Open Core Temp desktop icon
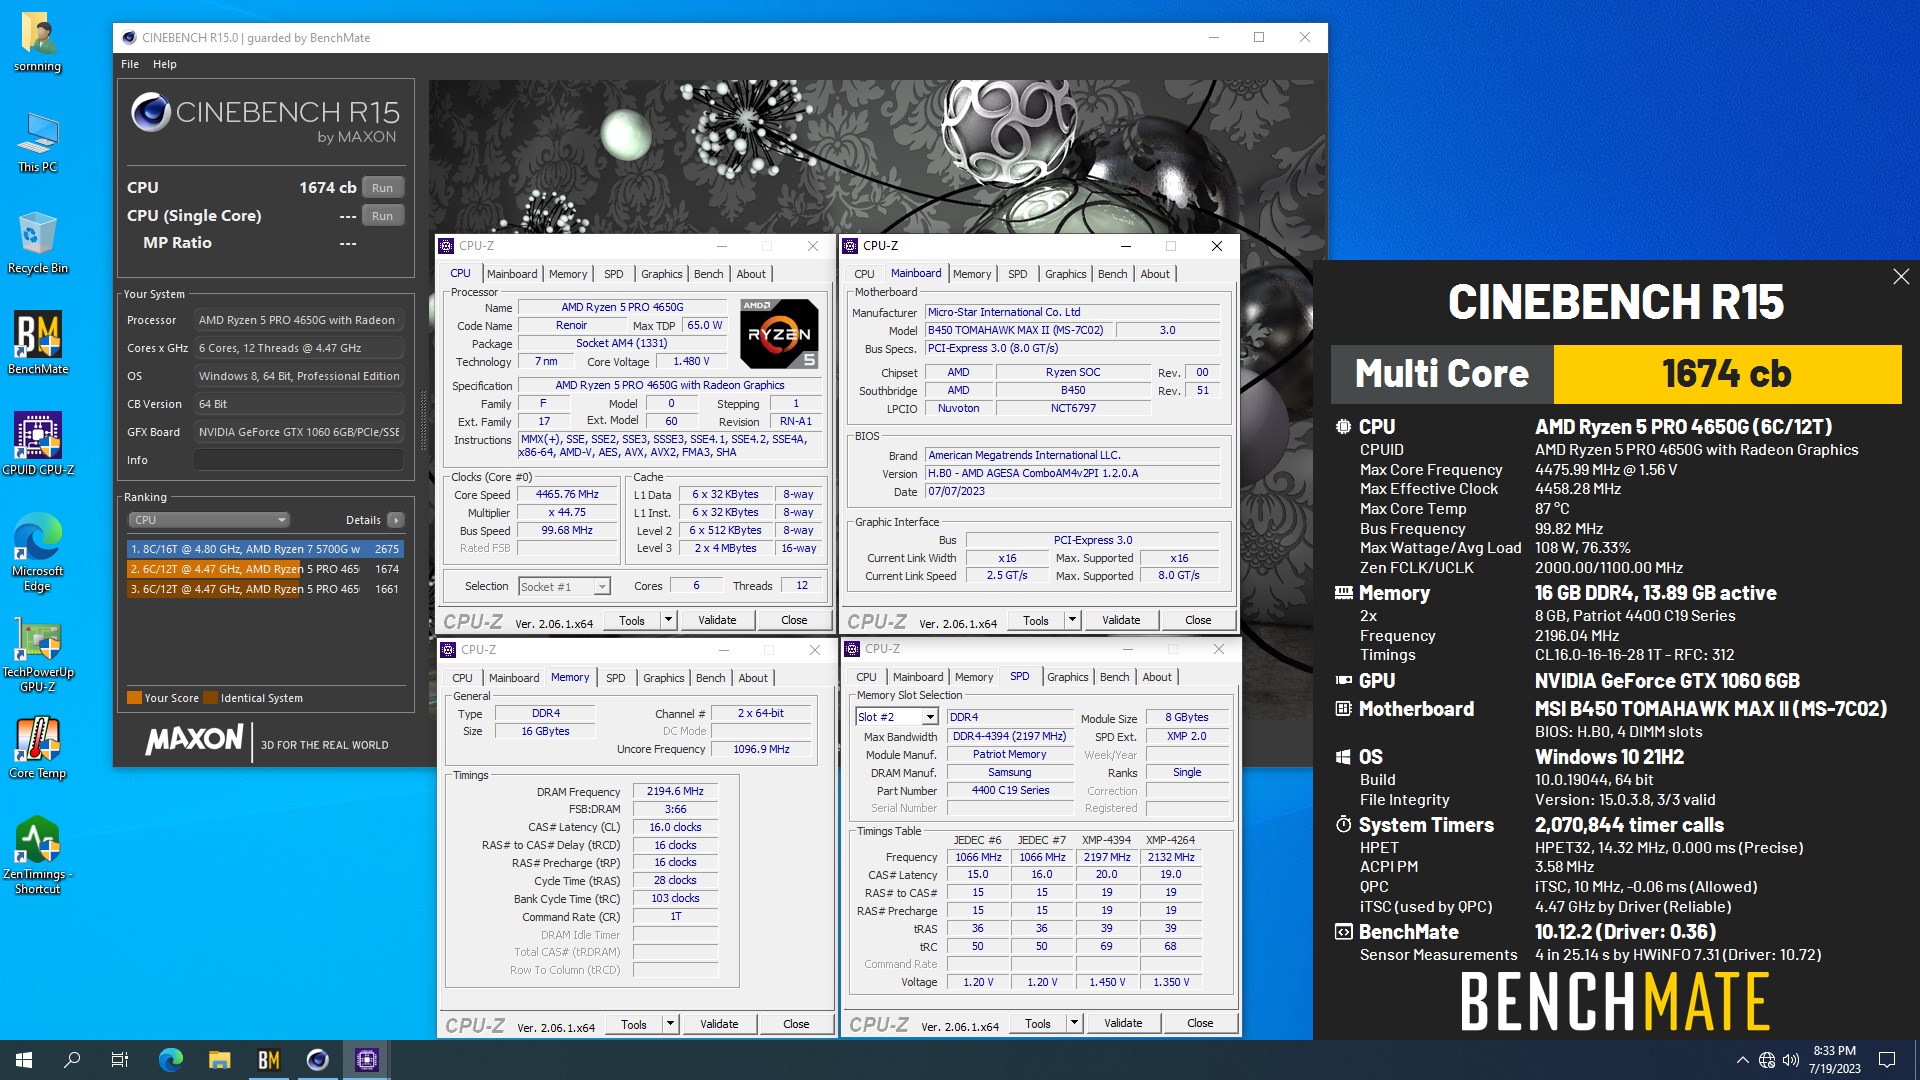 [x=38, y=748]
